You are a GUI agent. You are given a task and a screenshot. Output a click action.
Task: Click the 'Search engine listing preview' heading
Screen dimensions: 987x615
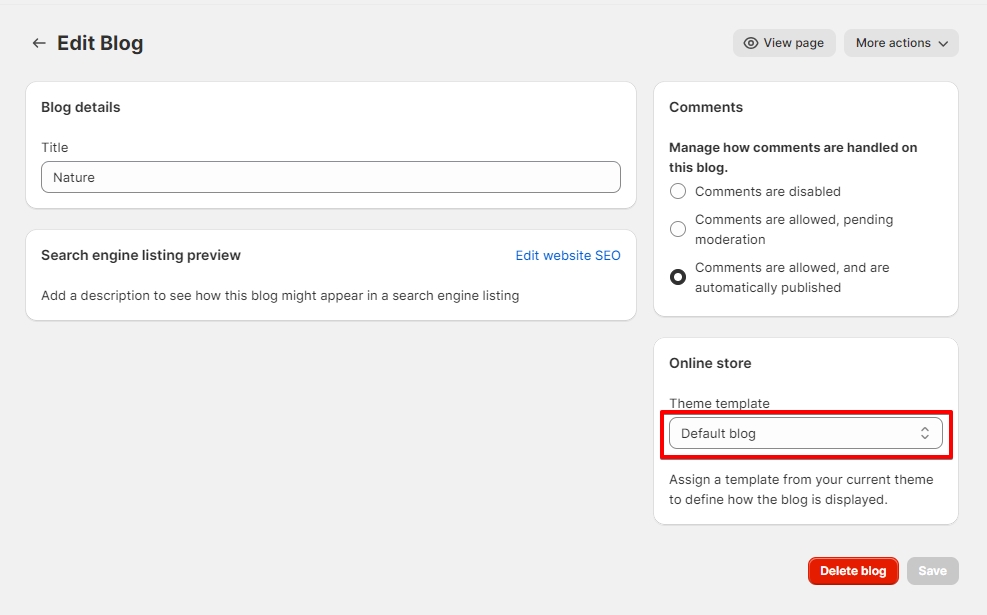141,255
